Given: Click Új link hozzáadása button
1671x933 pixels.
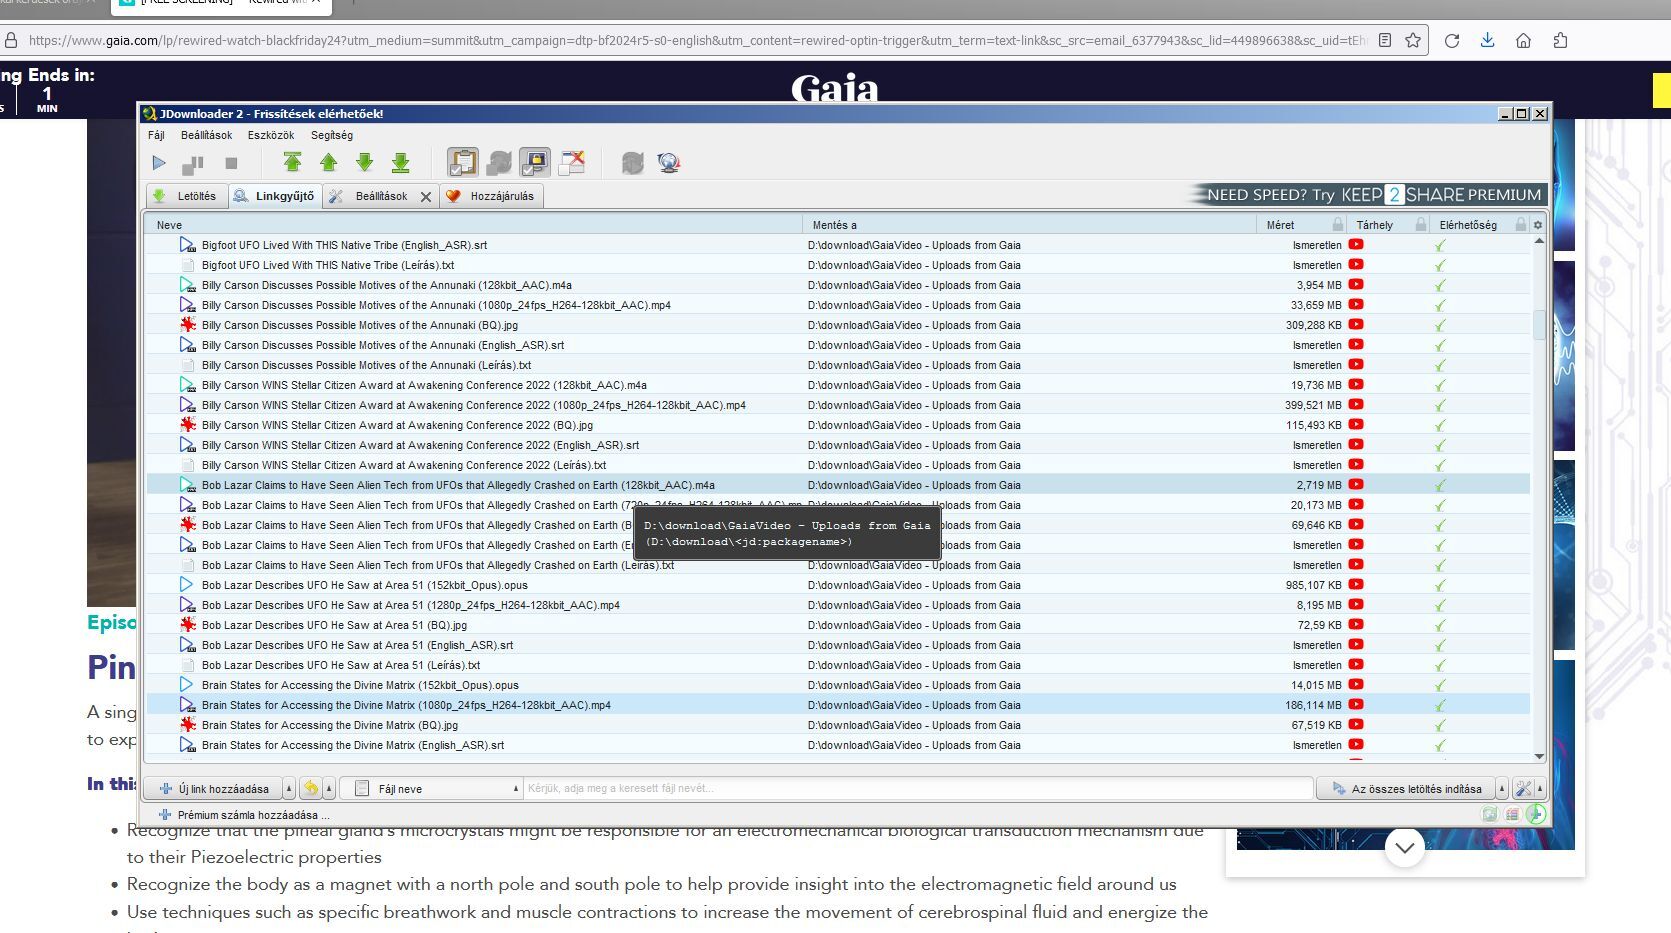Looking at the screenshot, I should point(213,789).
